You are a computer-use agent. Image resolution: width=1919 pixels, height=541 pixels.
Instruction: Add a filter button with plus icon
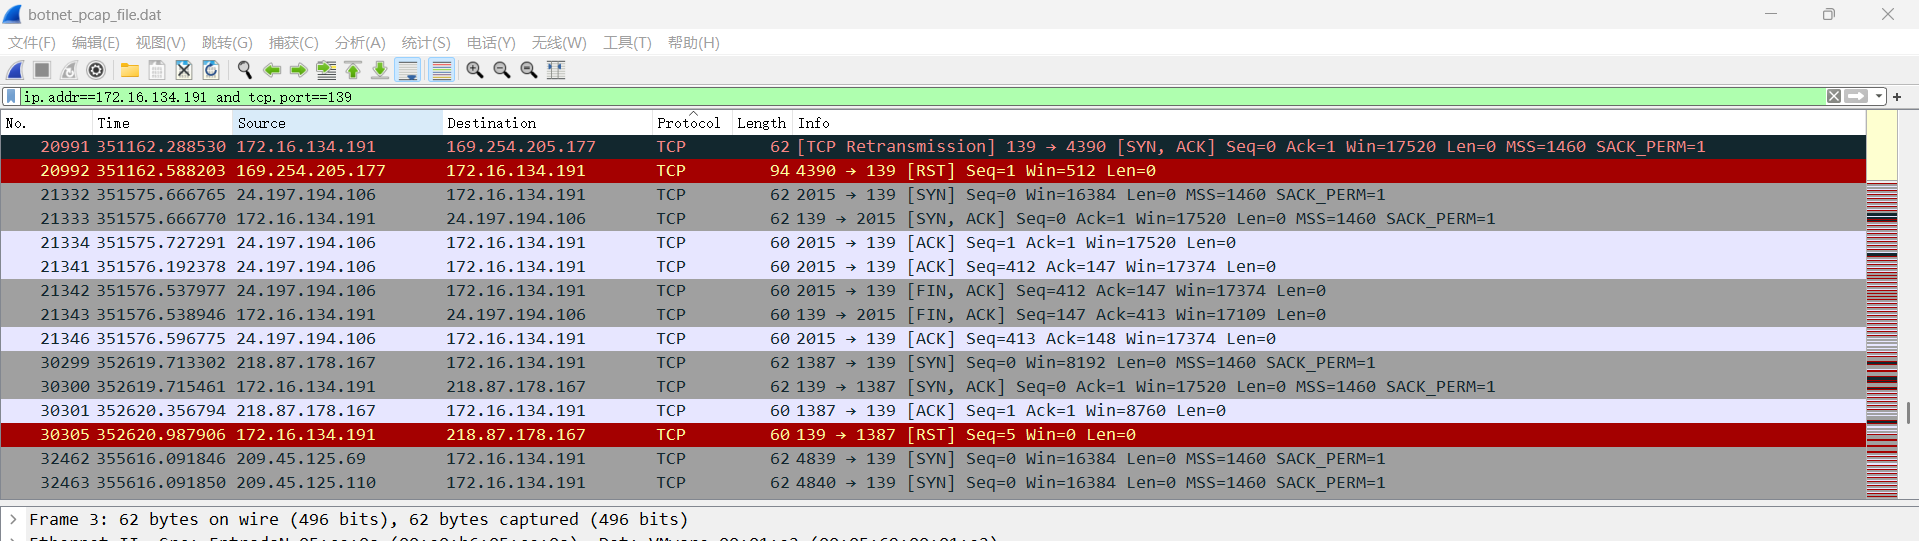point(1897,97)
